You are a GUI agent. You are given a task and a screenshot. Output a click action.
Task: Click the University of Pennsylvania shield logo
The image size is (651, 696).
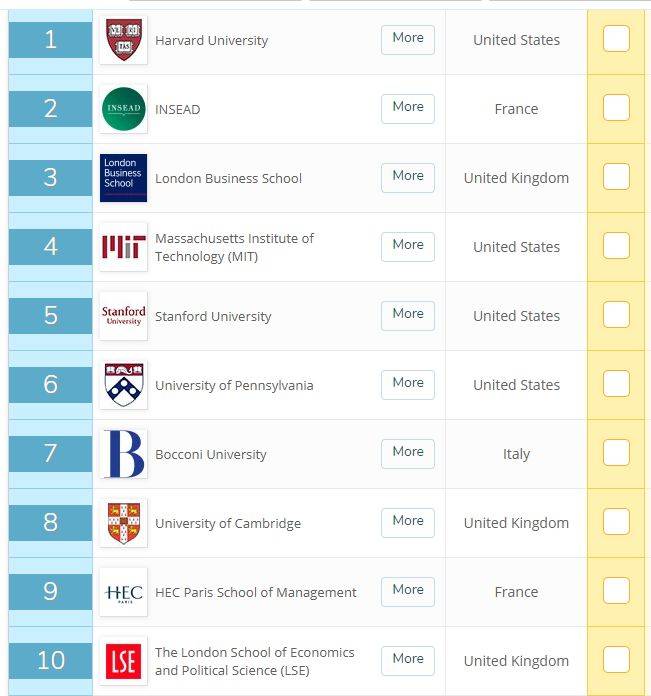(x=123, y=385)
